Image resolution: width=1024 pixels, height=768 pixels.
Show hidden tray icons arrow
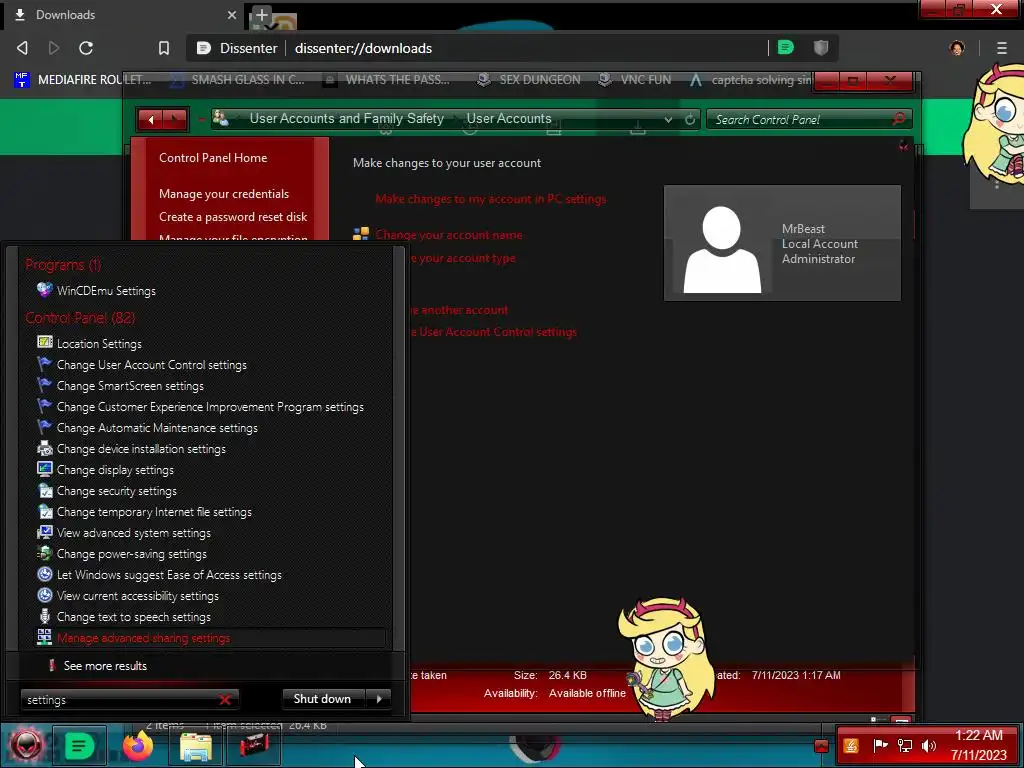[822, 746]
